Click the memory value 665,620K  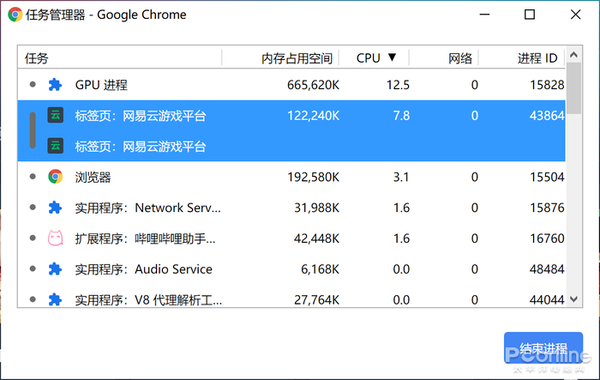tap(313, 85)
